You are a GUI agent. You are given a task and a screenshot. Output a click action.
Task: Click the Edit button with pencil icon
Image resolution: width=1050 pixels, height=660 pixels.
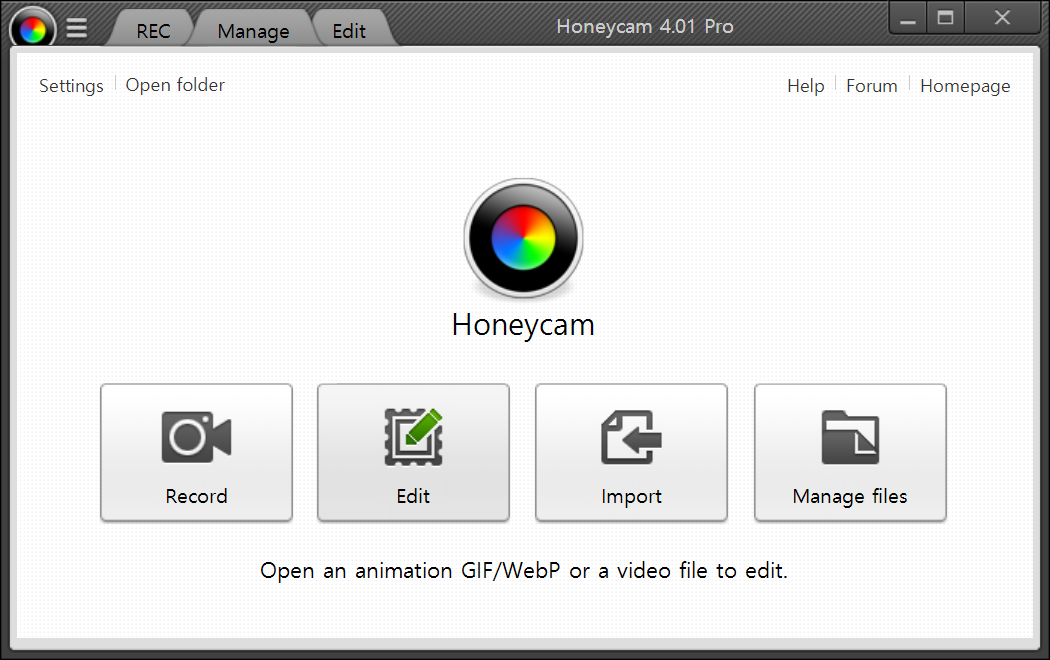pyautogui.click(x=413, y=452)
